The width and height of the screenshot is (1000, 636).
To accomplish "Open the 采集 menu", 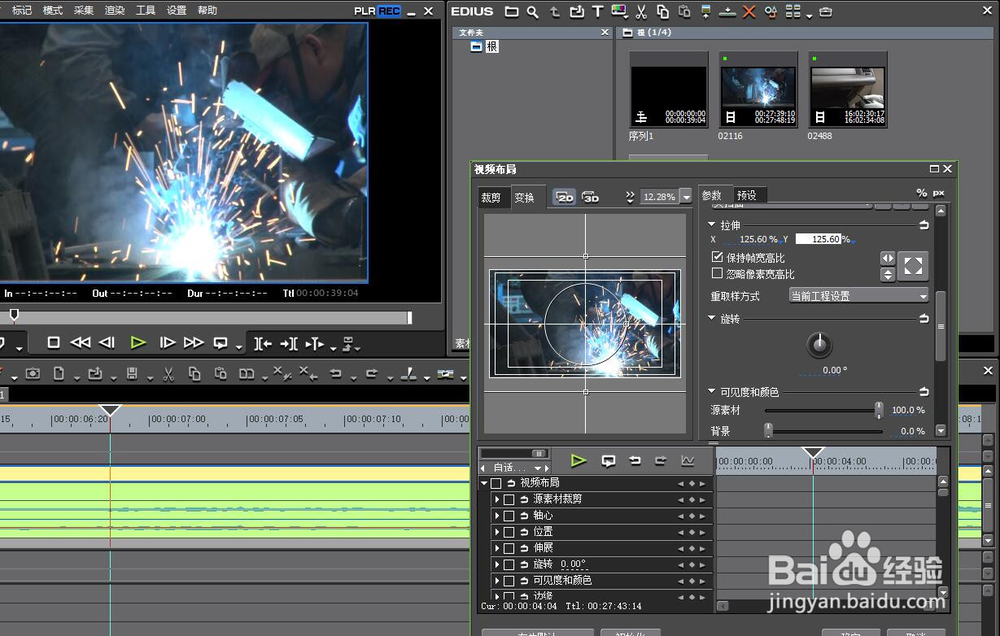I will click(x=84, y=10).
